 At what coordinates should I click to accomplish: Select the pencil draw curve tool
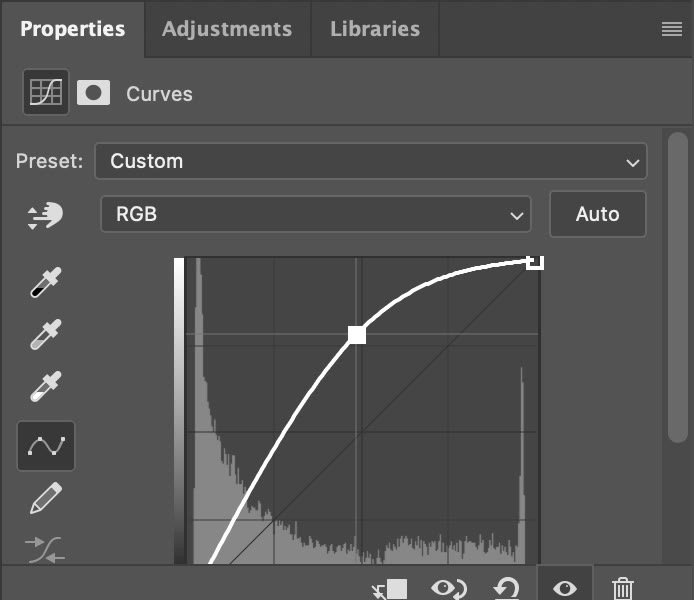coord(46,498)
